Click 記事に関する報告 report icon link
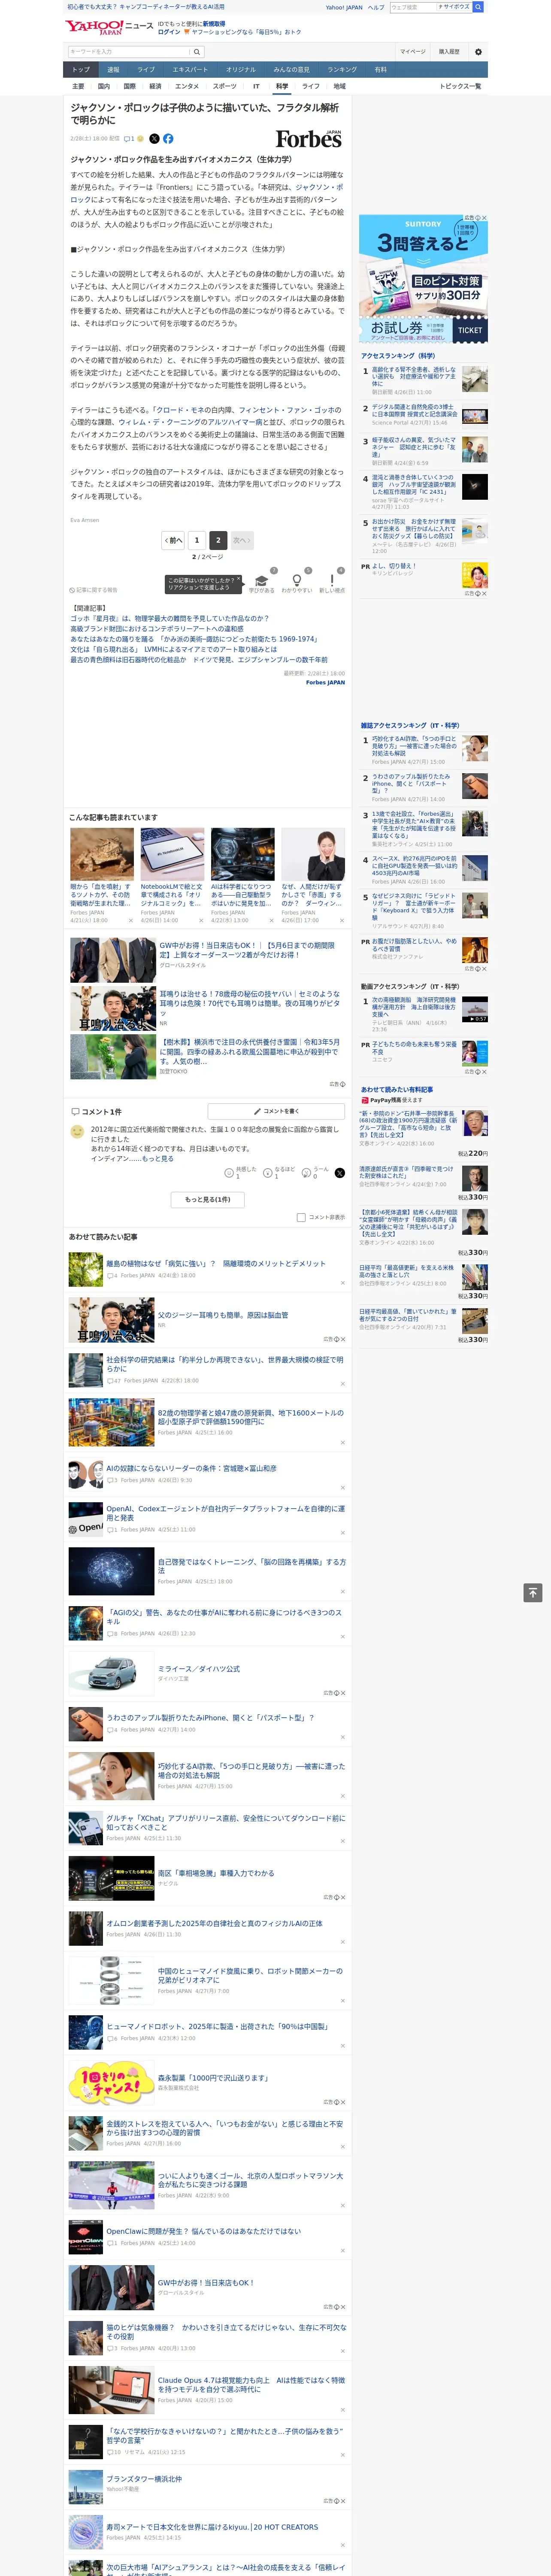Screen dimensions: 551x2576 93,590
